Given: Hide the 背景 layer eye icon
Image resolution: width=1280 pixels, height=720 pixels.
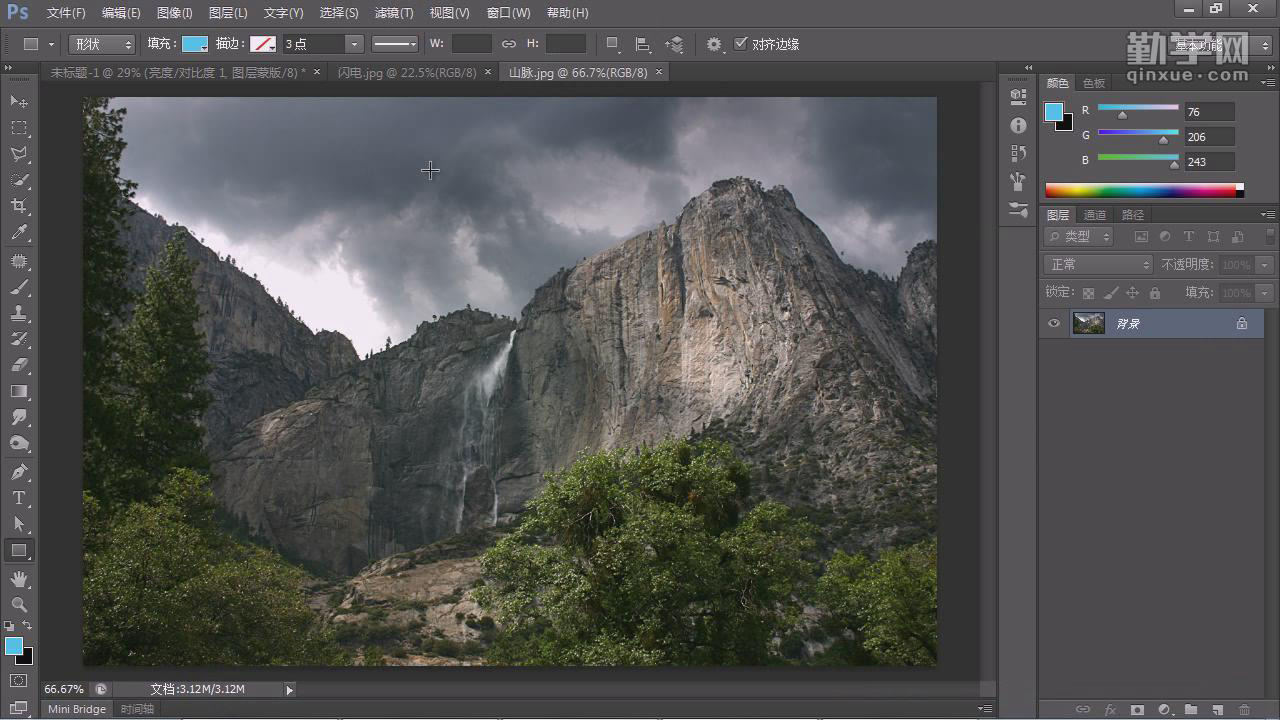Looking at the screenshot, I should (x=1053, y=323).
